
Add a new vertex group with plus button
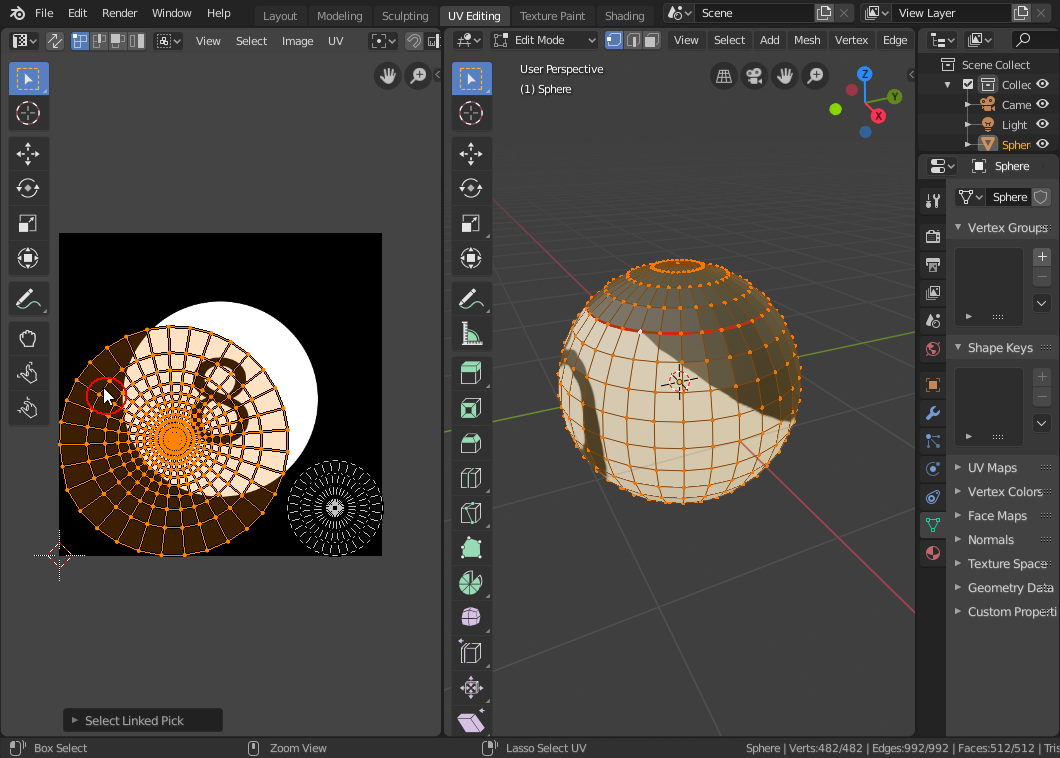(x=1042, y=256)
